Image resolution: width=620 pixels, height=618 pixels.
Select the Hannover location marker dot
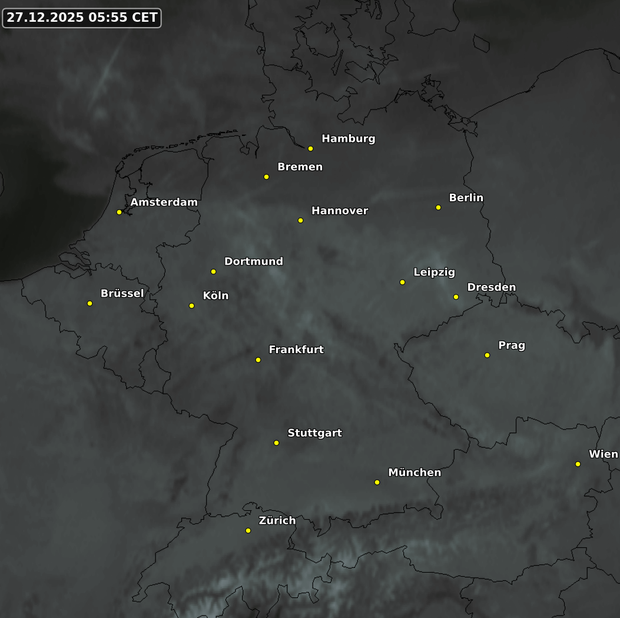click(300, 220)
